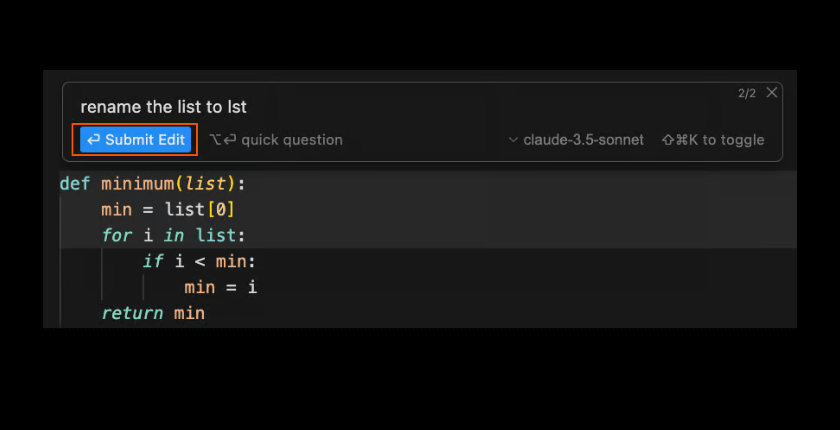Viewport: 840px width, 430px height.
Task: Click the 'return' keyword
Action: (x=132, y=314)
